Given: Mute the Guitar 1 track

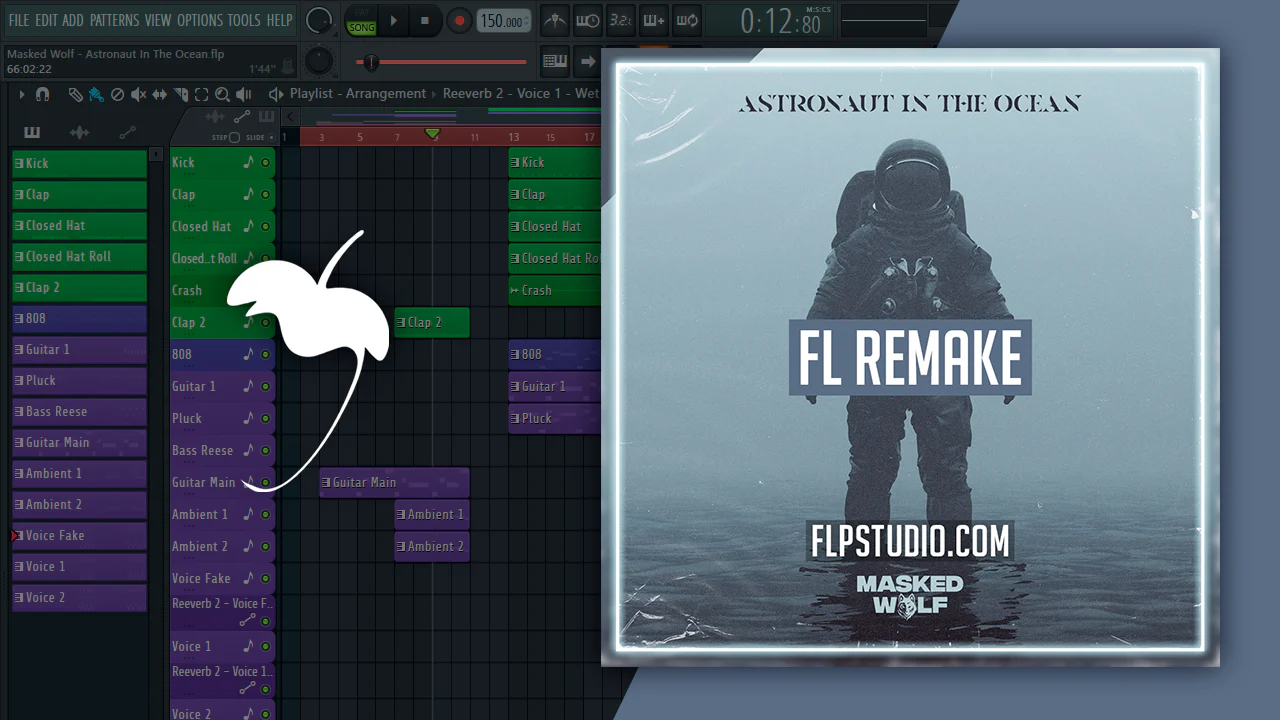Looking at the screenshot, I should tap(265, 387).
